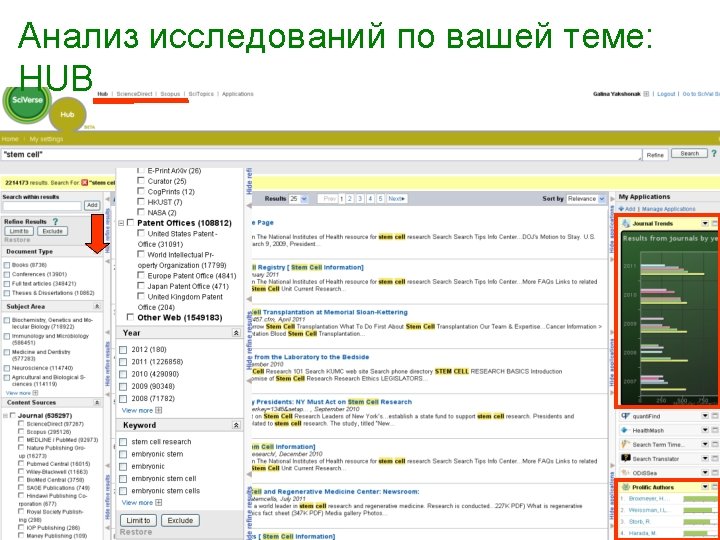Collapse the Subject Area section
The width and height of the screenshot is (720, 540).
(x=97, y=306)
